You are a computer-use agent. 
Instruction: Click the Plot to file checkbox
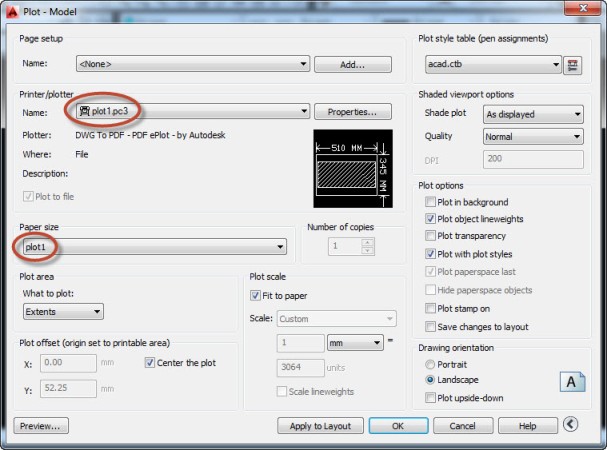28,196
